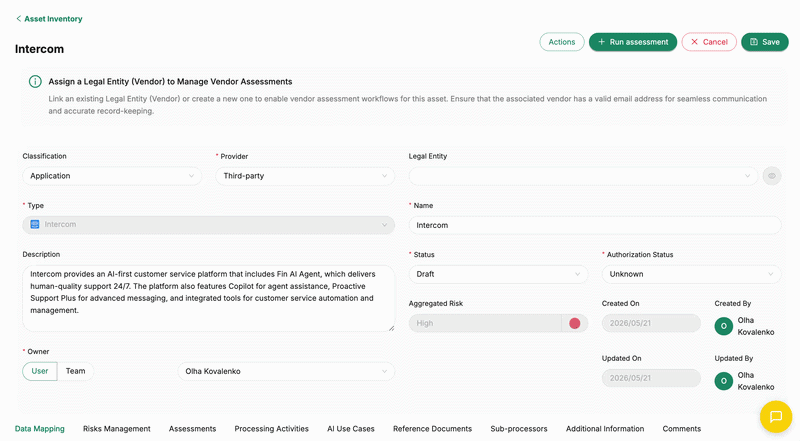Click the plus icon in Run assessment
800x441 pixels.
[x=602, y=42]
